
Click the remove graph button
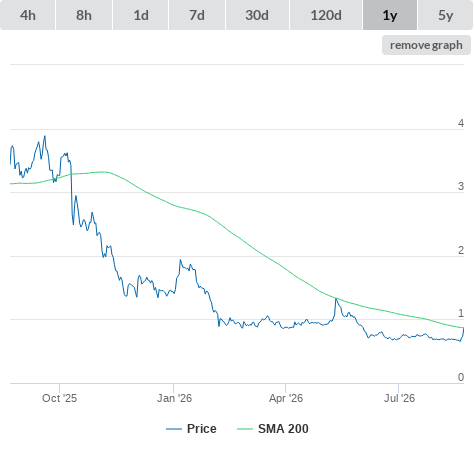[x=426, y=45]
